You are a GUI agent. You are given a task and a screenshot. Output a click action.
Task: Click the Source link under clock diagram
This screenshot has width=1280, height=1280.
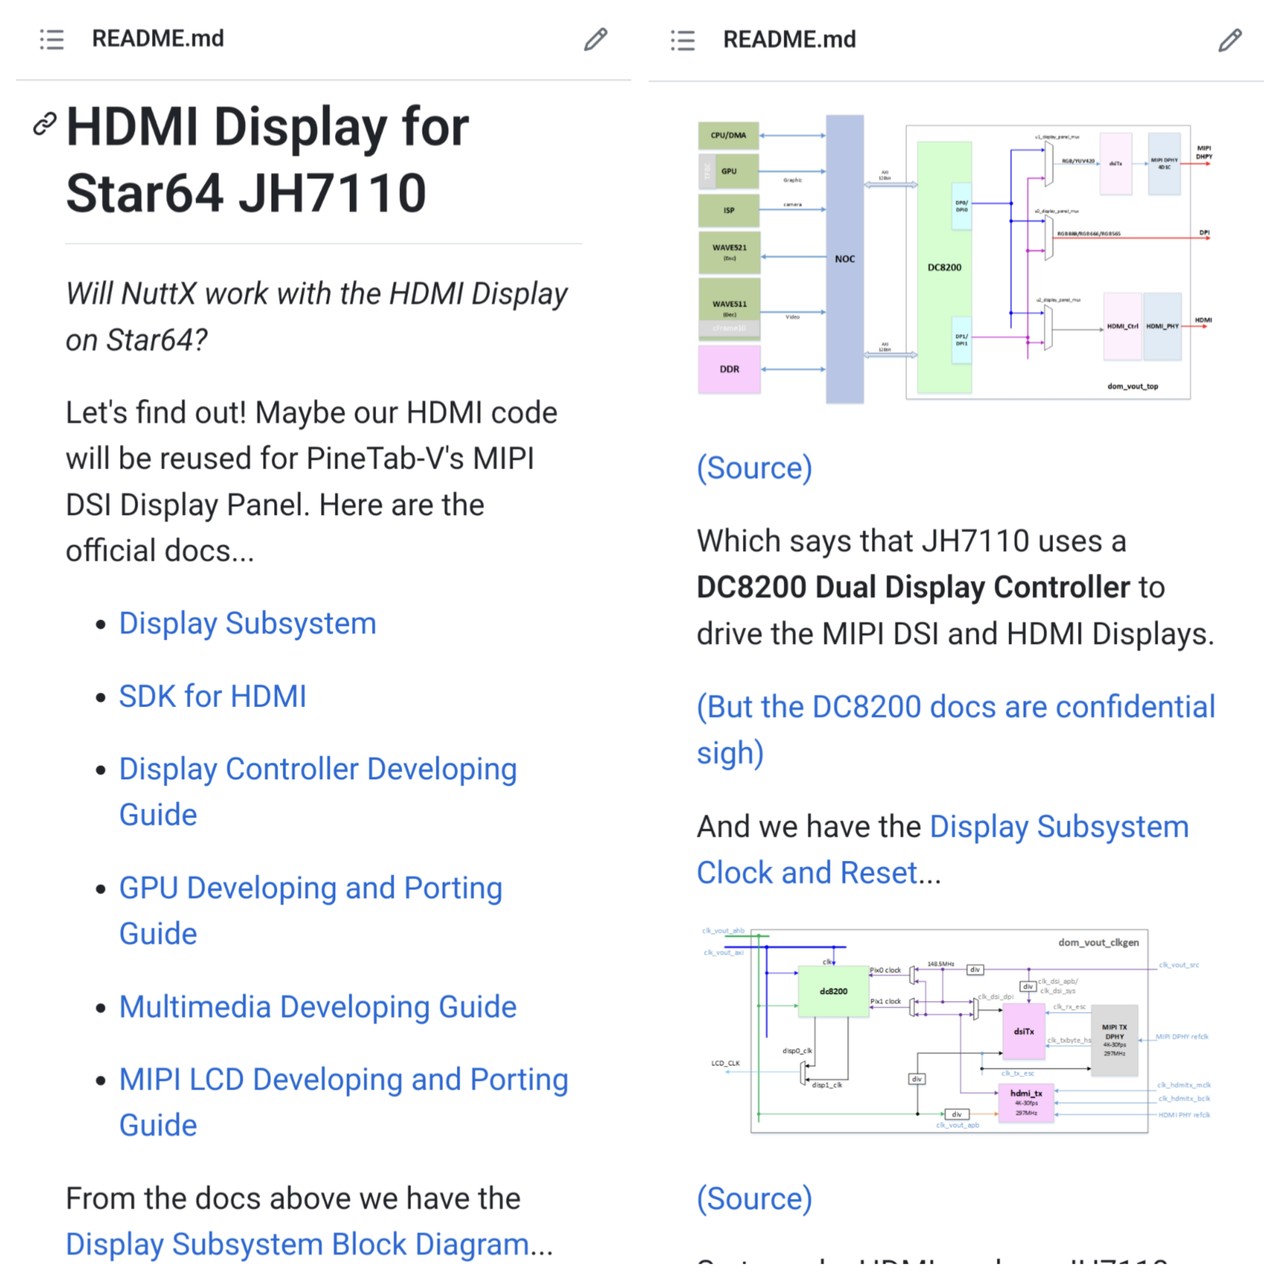click(754, 1198)
